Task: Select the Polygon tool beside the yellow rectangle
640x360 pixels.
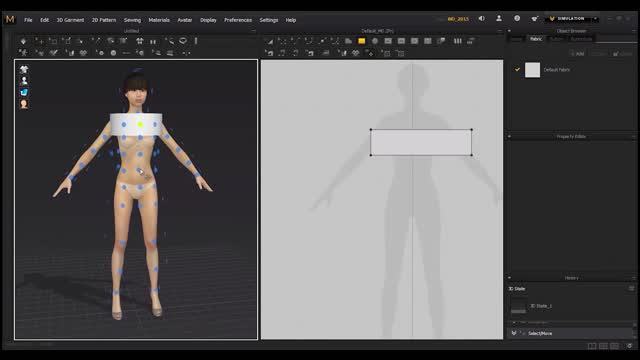Action: [349, 41]
